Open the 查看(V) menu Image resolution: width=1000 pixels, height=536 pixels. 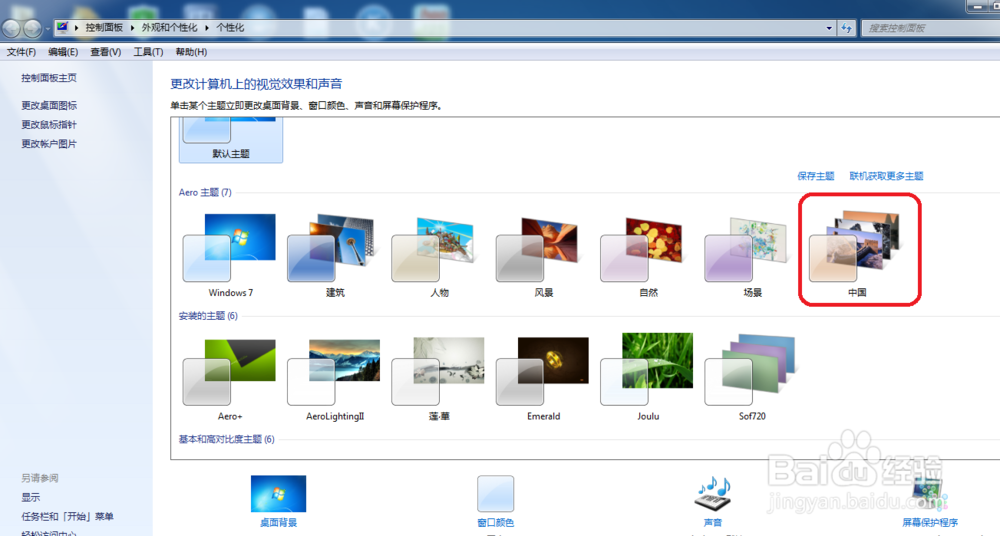point(105,52)
